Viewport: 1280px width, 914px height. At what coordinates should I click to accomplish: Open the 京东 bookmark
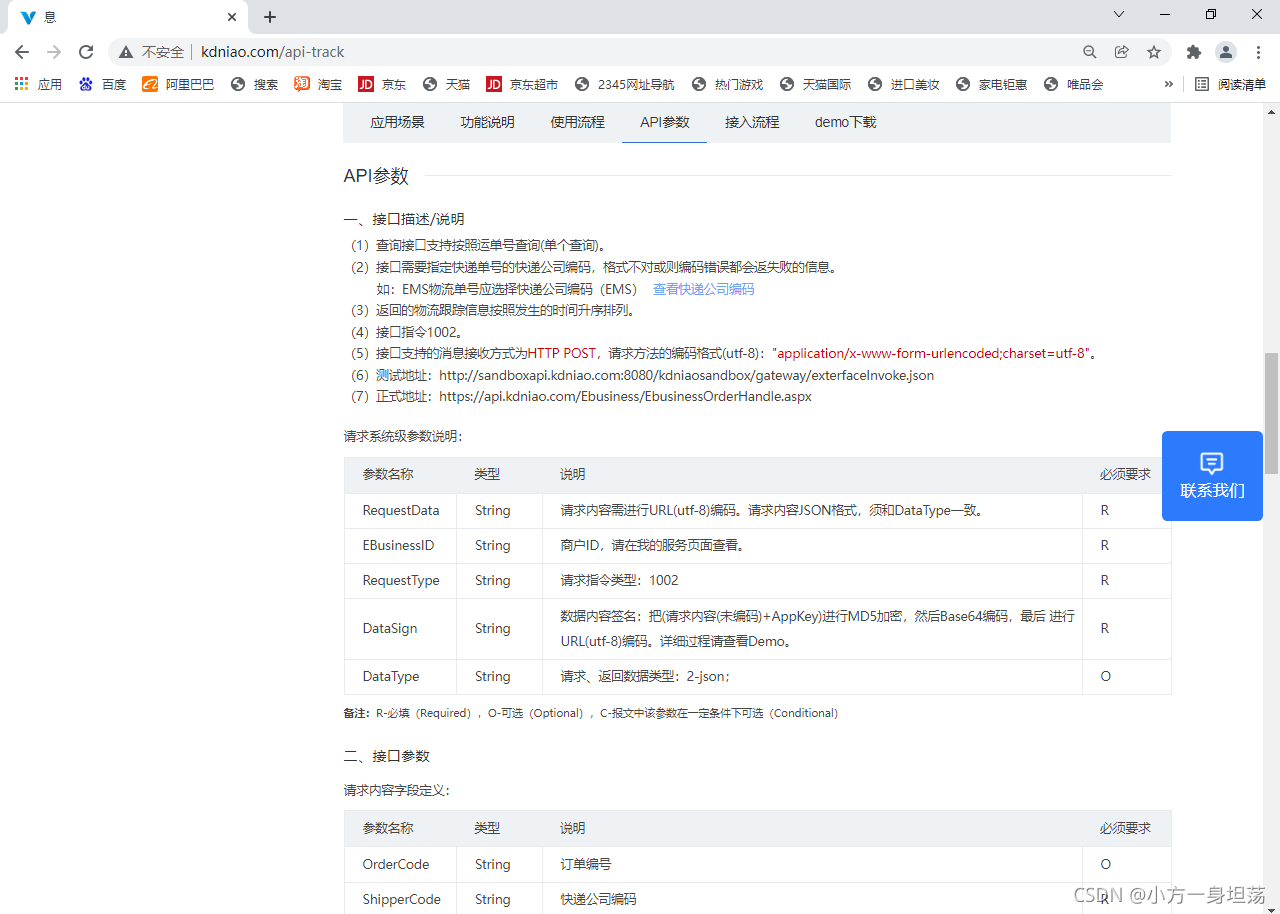point(382,85)
